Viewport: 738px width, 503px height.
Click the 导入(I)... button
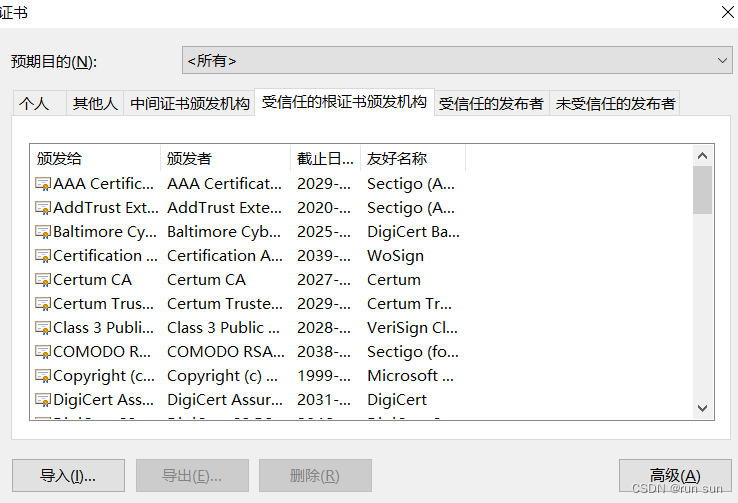coord(68,476)
